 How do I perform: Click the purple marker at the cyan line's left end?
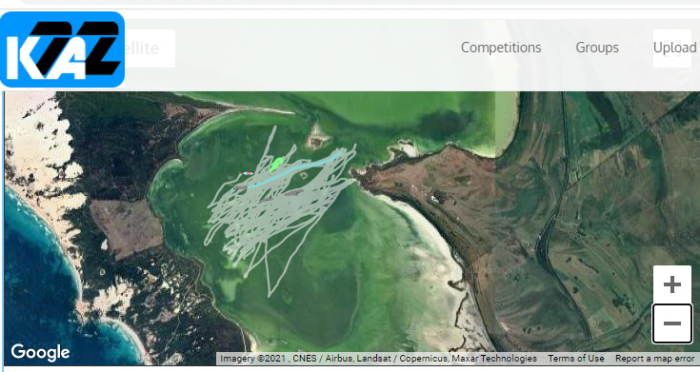coord(240,188)
